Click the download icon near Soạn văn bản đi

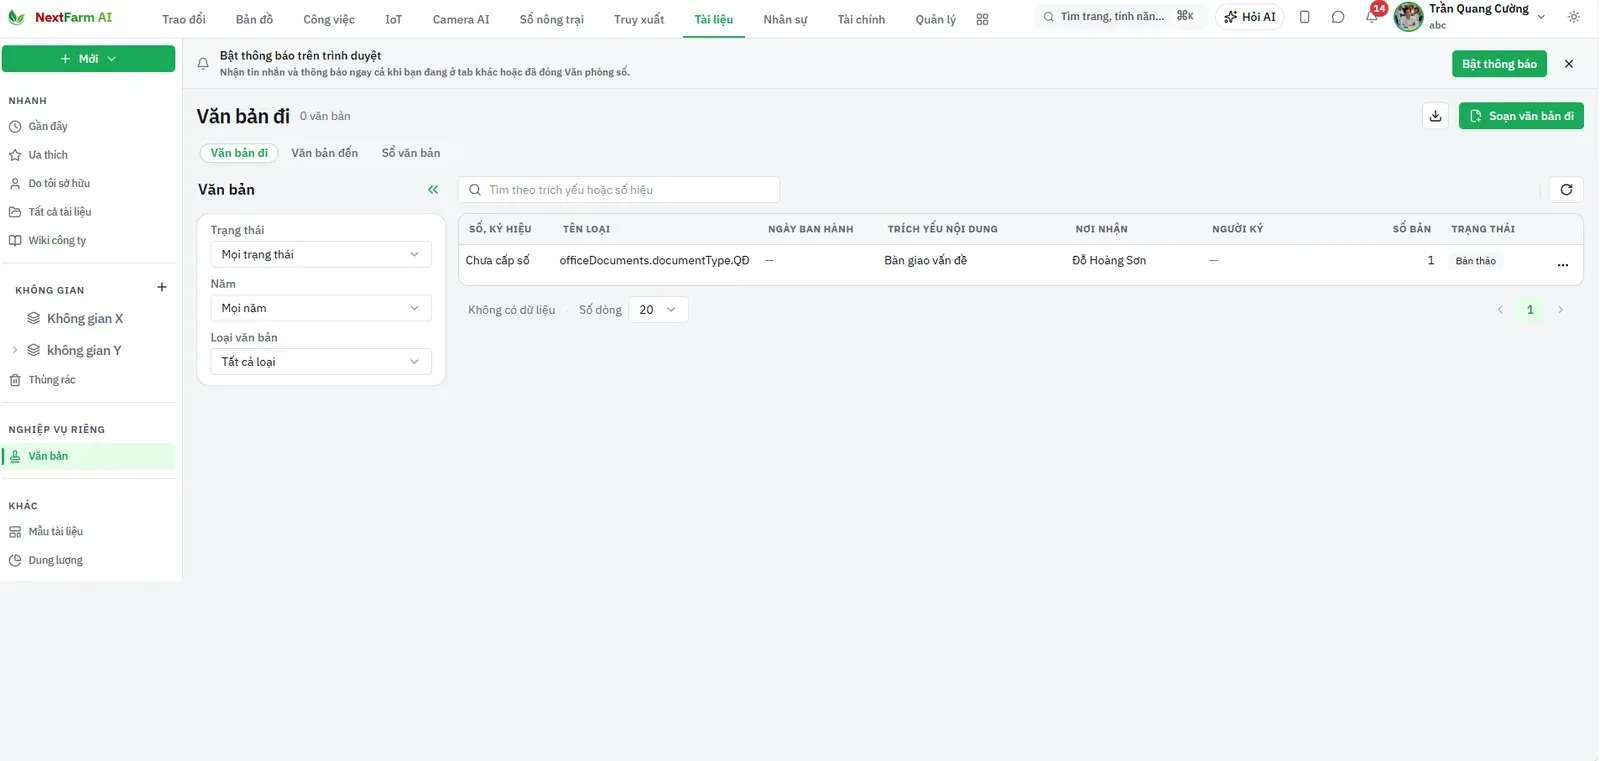click(1435, 116)
